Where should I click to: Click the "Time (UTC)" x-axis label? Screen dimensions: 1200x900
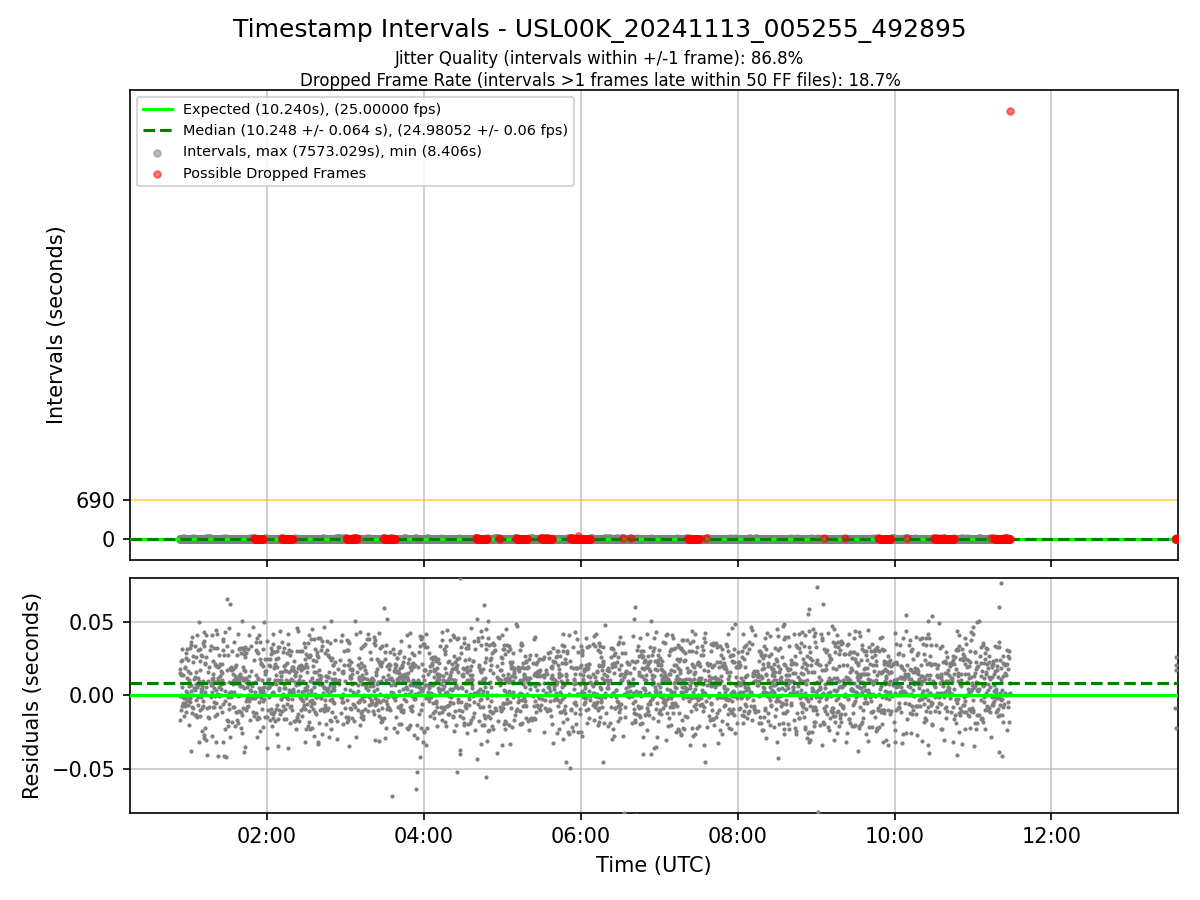pyautogui.click(x=653, y=865)
